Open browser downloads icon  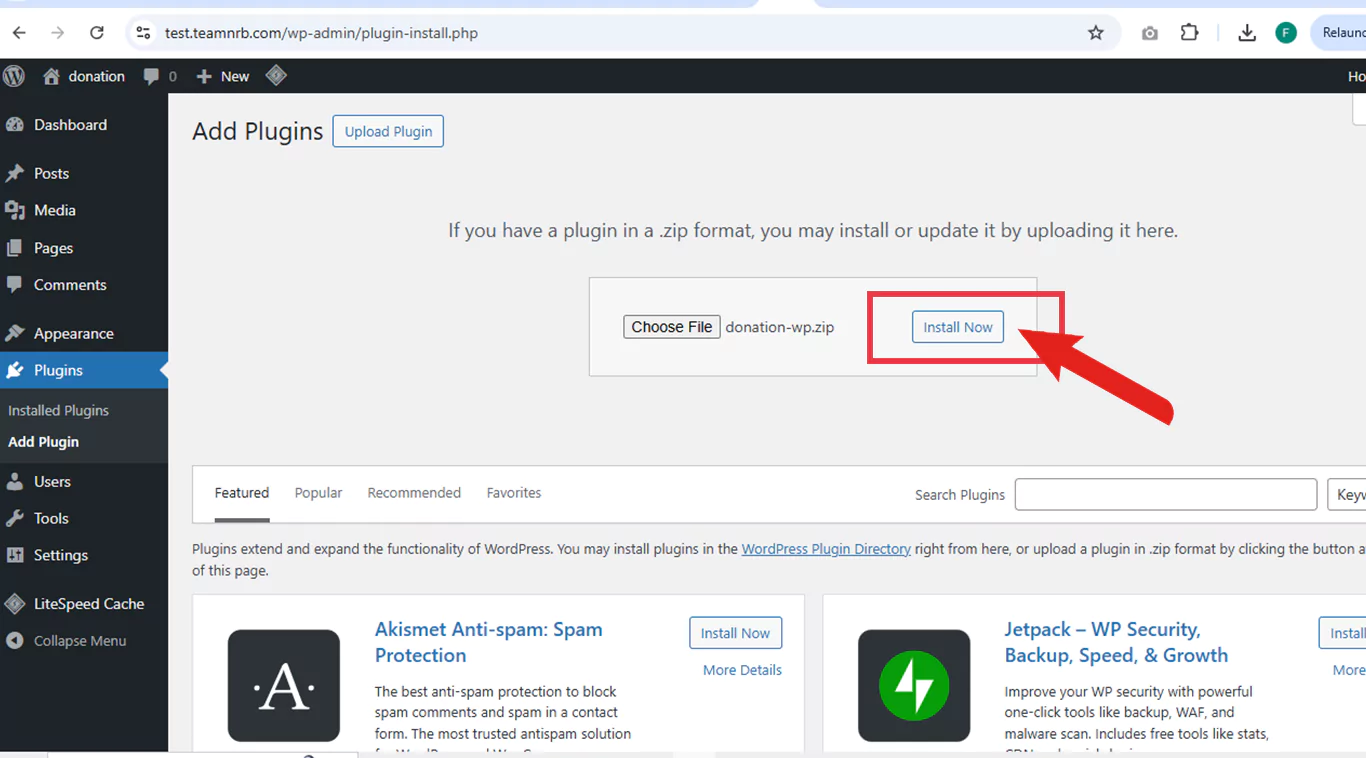tap(1246, 33)
